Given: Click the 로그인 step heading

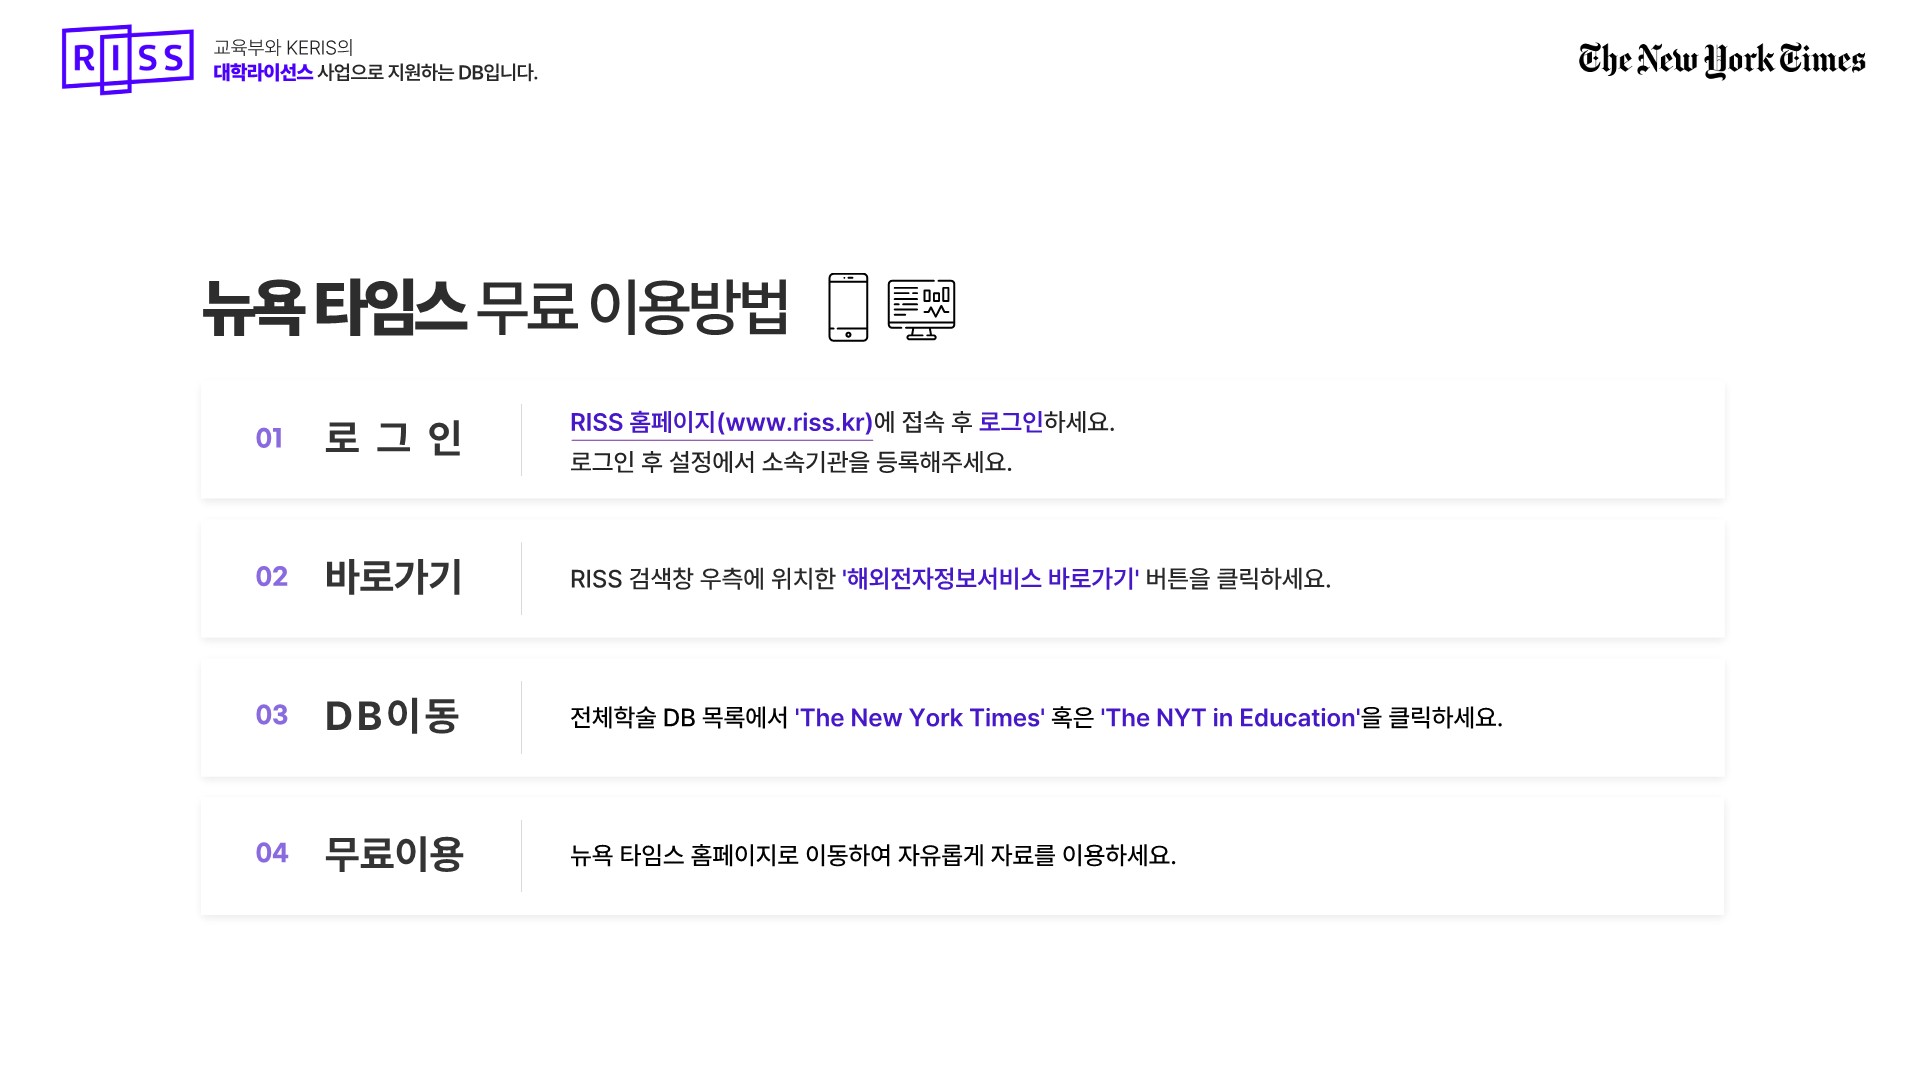Looking at the screenshot, I should tap(393, 438).
